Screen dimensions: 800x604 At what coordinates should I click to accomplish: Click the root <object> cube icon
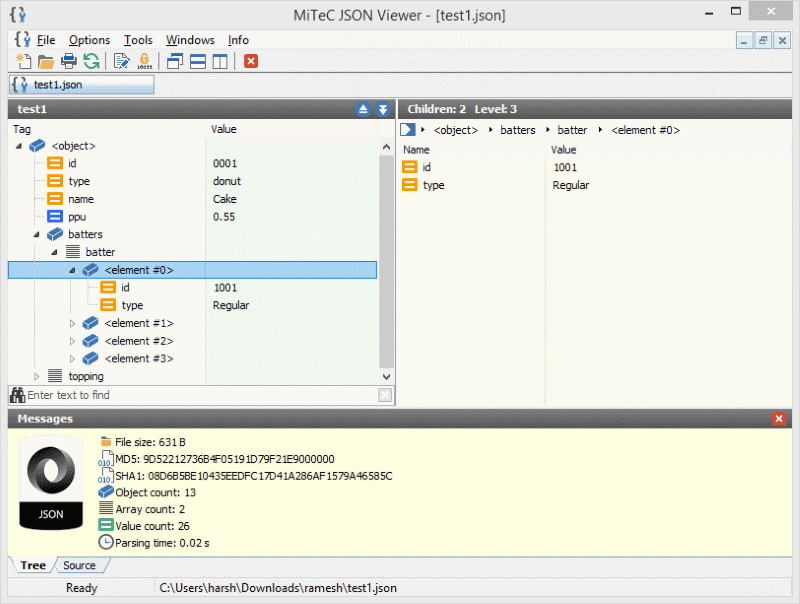(x=37, y=146)
